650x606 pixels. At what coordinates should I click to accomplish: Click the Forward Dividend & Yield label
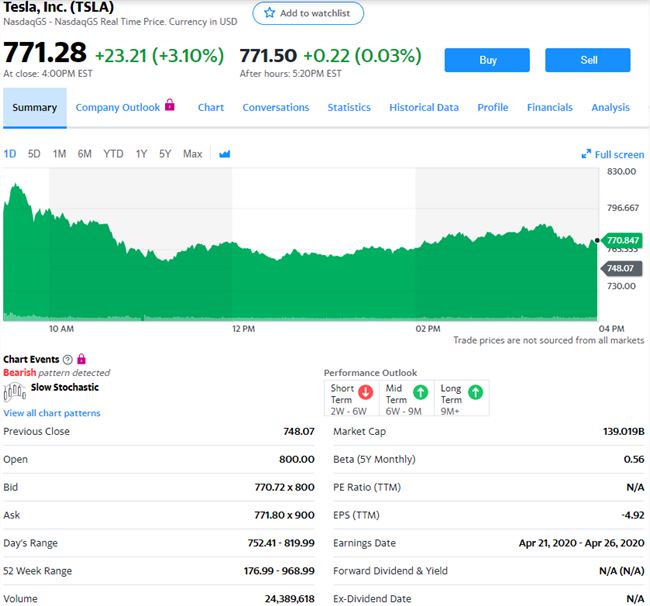click(x=390, y=571)
